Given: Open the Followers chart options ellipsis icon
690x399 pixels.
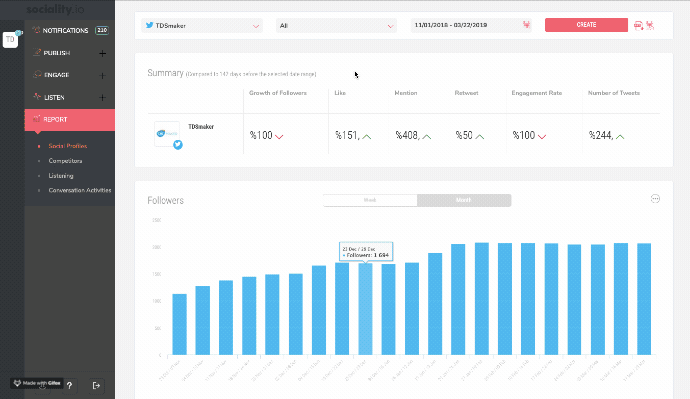Looking at the screenshot, I should coord(655,199).
